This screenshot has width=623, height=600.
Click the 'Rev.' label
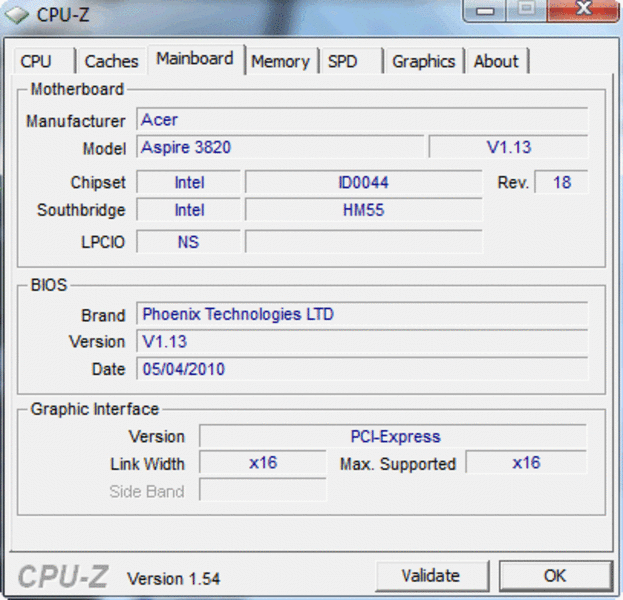513,183
